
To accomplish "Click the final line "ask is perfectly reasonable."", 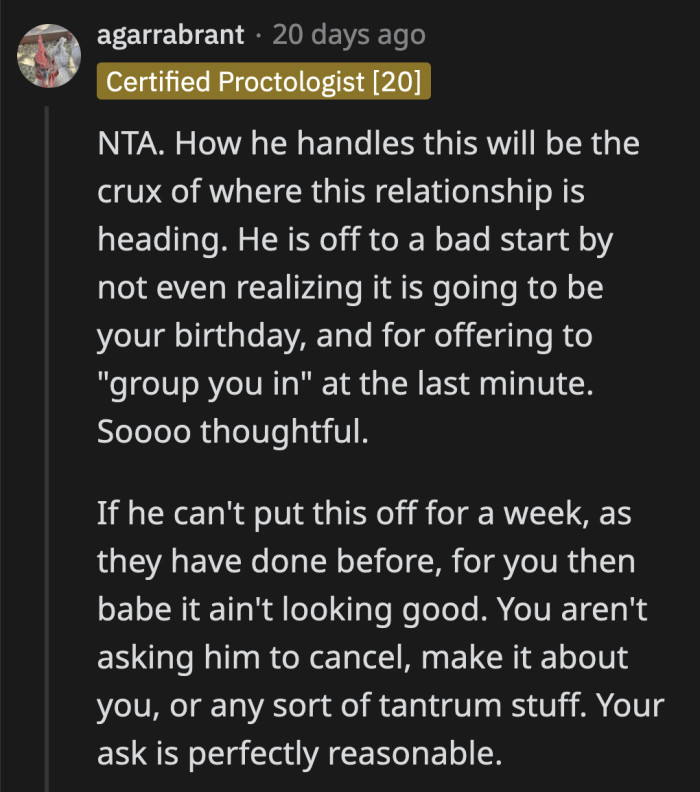I will (x=299, y=753).
